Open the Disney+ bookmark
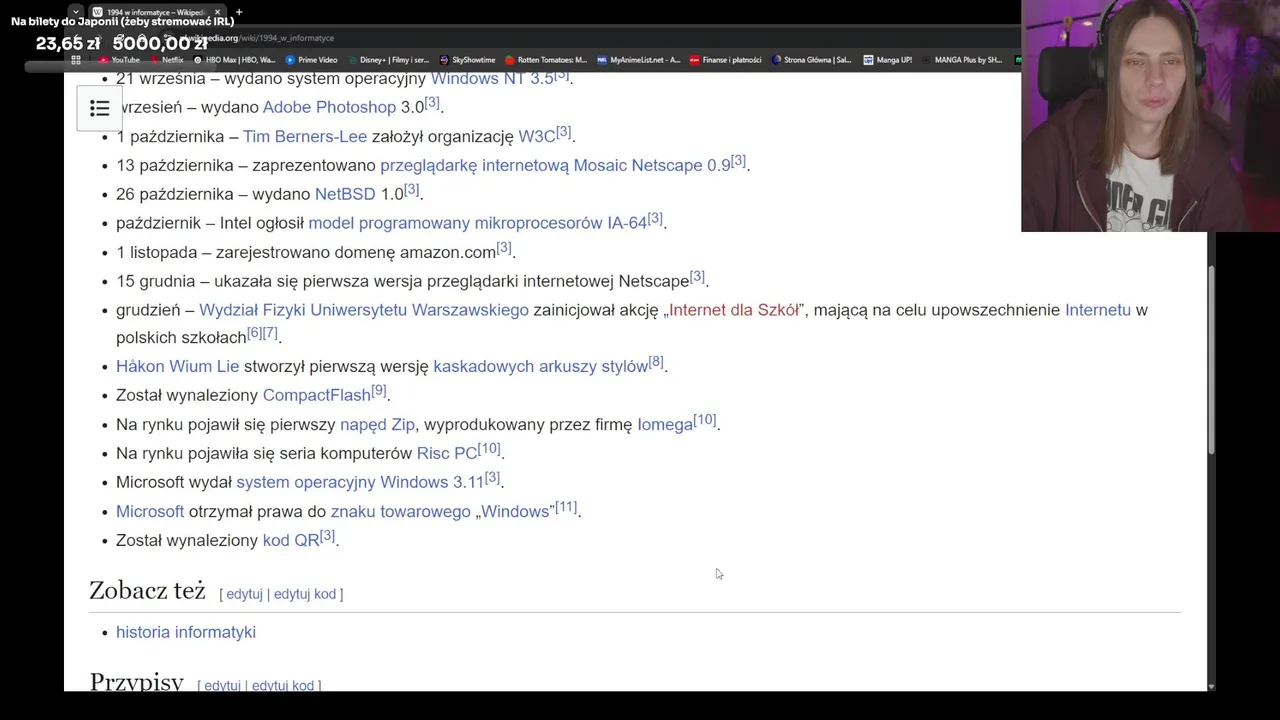The height and width of the screenshot is (720, 1280). click(x=387, y=60)
